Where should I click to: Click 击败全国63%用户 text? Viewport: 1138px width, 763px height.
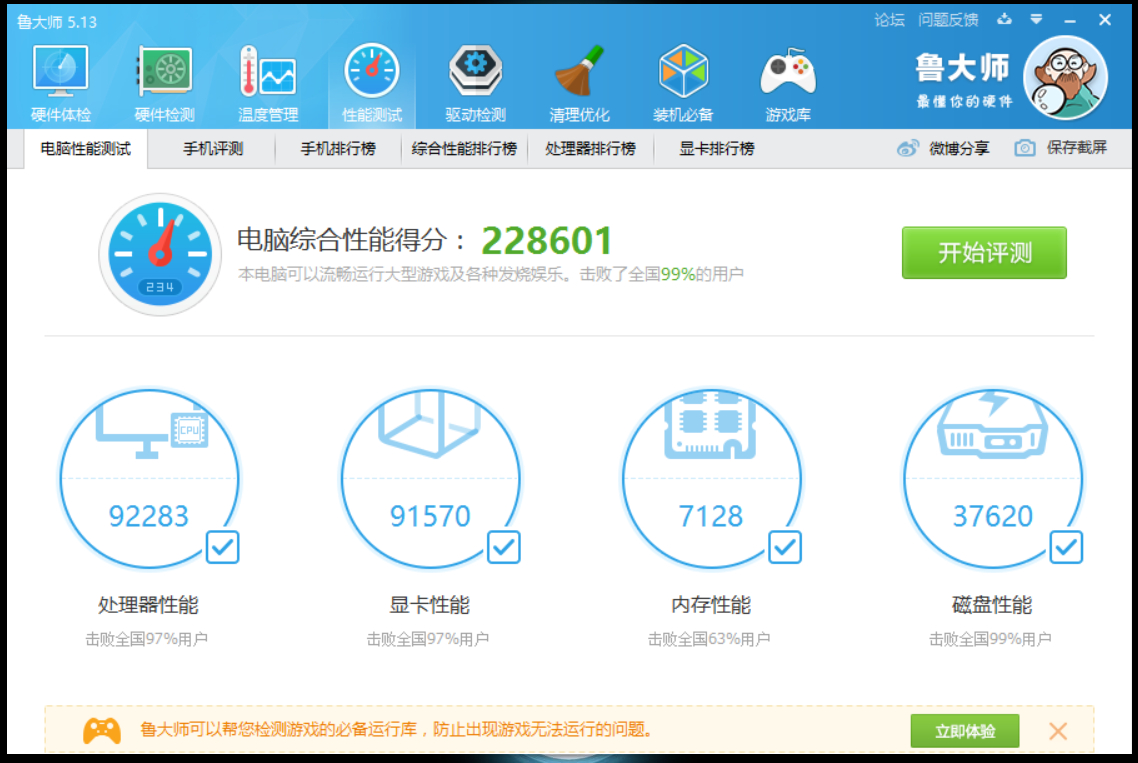point(709,639)
